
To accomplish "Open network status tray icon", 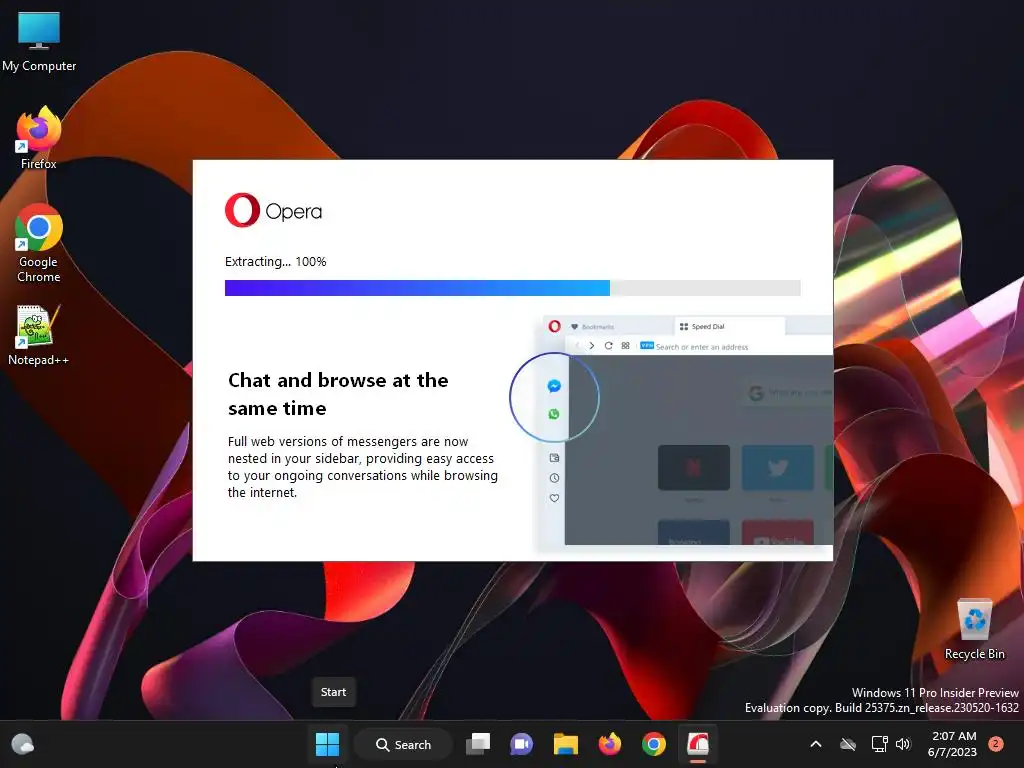I will coord(879,744).
